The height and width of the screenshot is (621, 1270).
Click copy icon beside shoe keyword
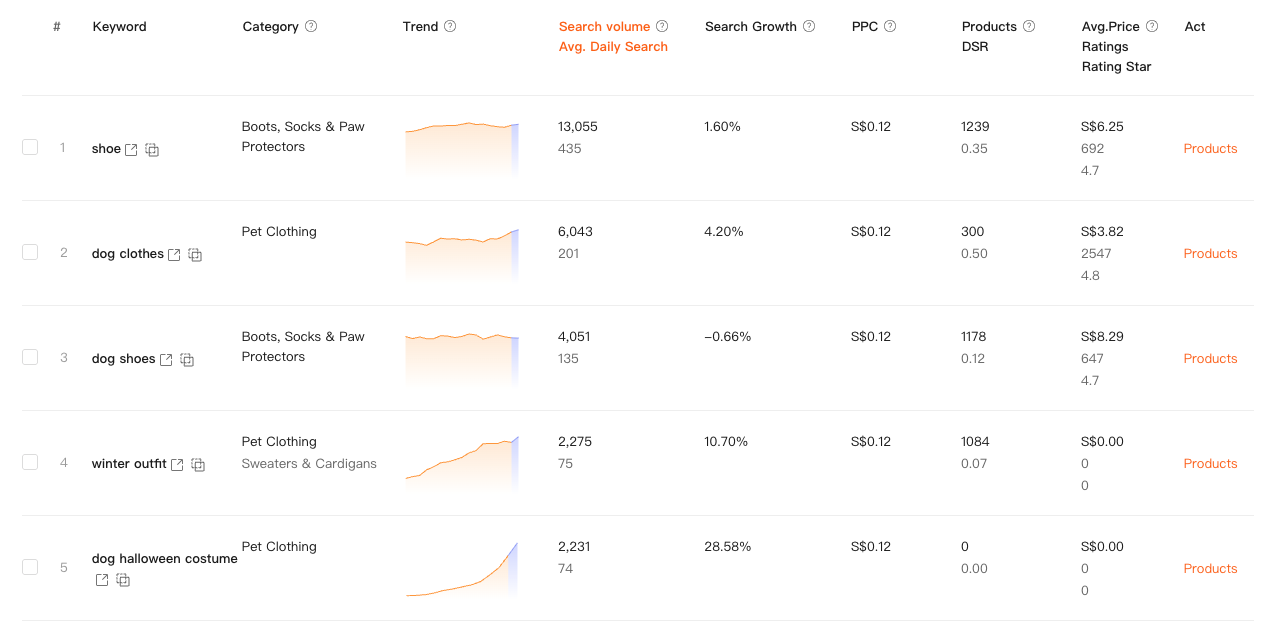[x=152, y=149]
